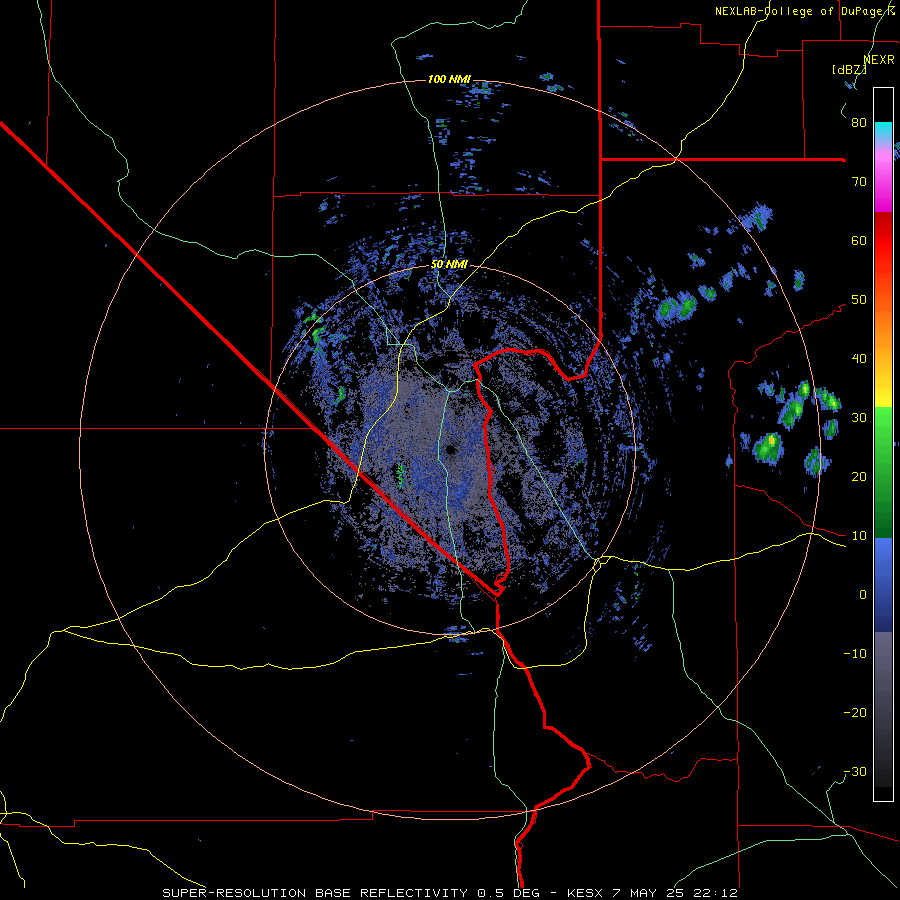Image resolution: width=900 pixels, height=900 pixels.
Task: Click the 20 value on the dBZ scale
Action: (x=859, y=476)
